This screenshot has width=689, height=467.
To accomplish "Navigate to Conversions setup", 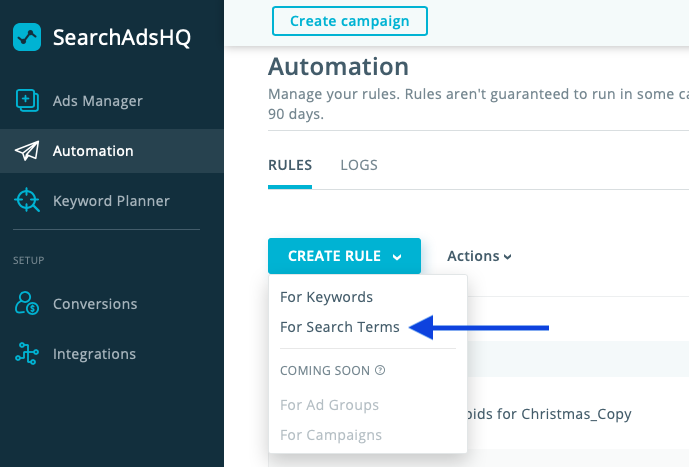I will coord(95,303).
